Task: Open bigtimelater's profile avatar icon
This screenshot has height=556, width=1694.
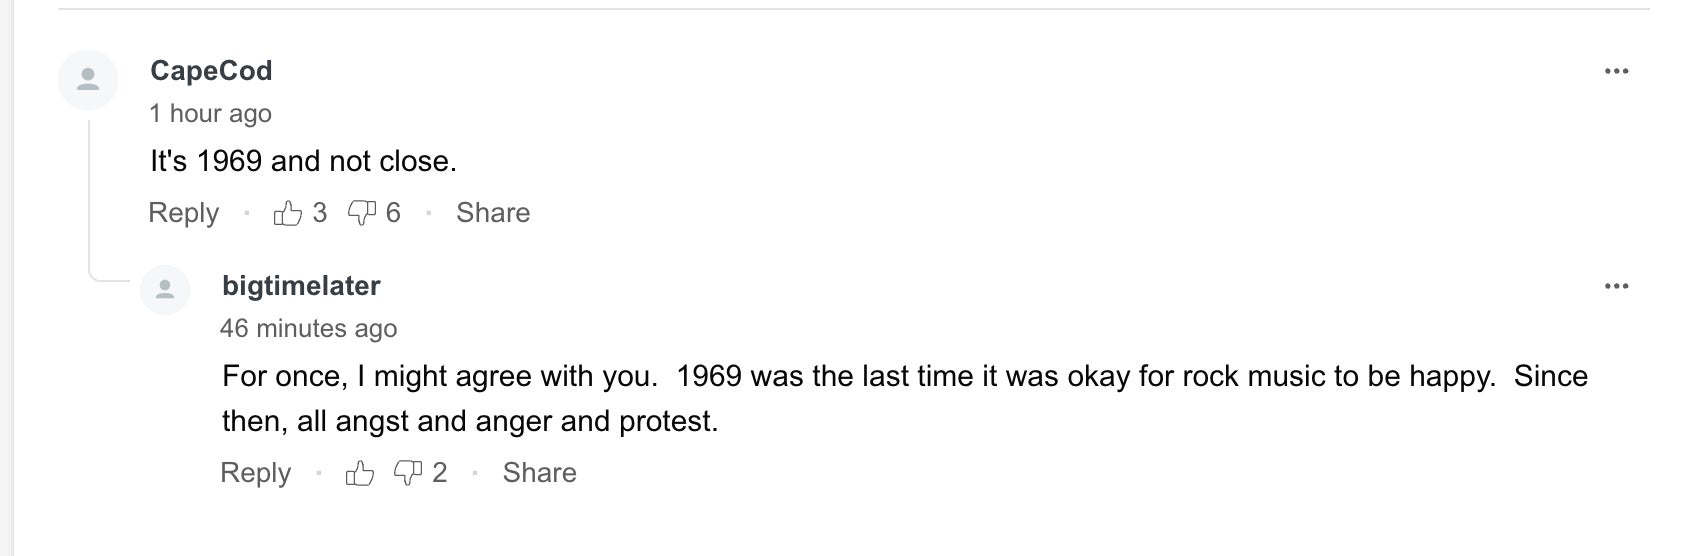Action: click(165, 290)
